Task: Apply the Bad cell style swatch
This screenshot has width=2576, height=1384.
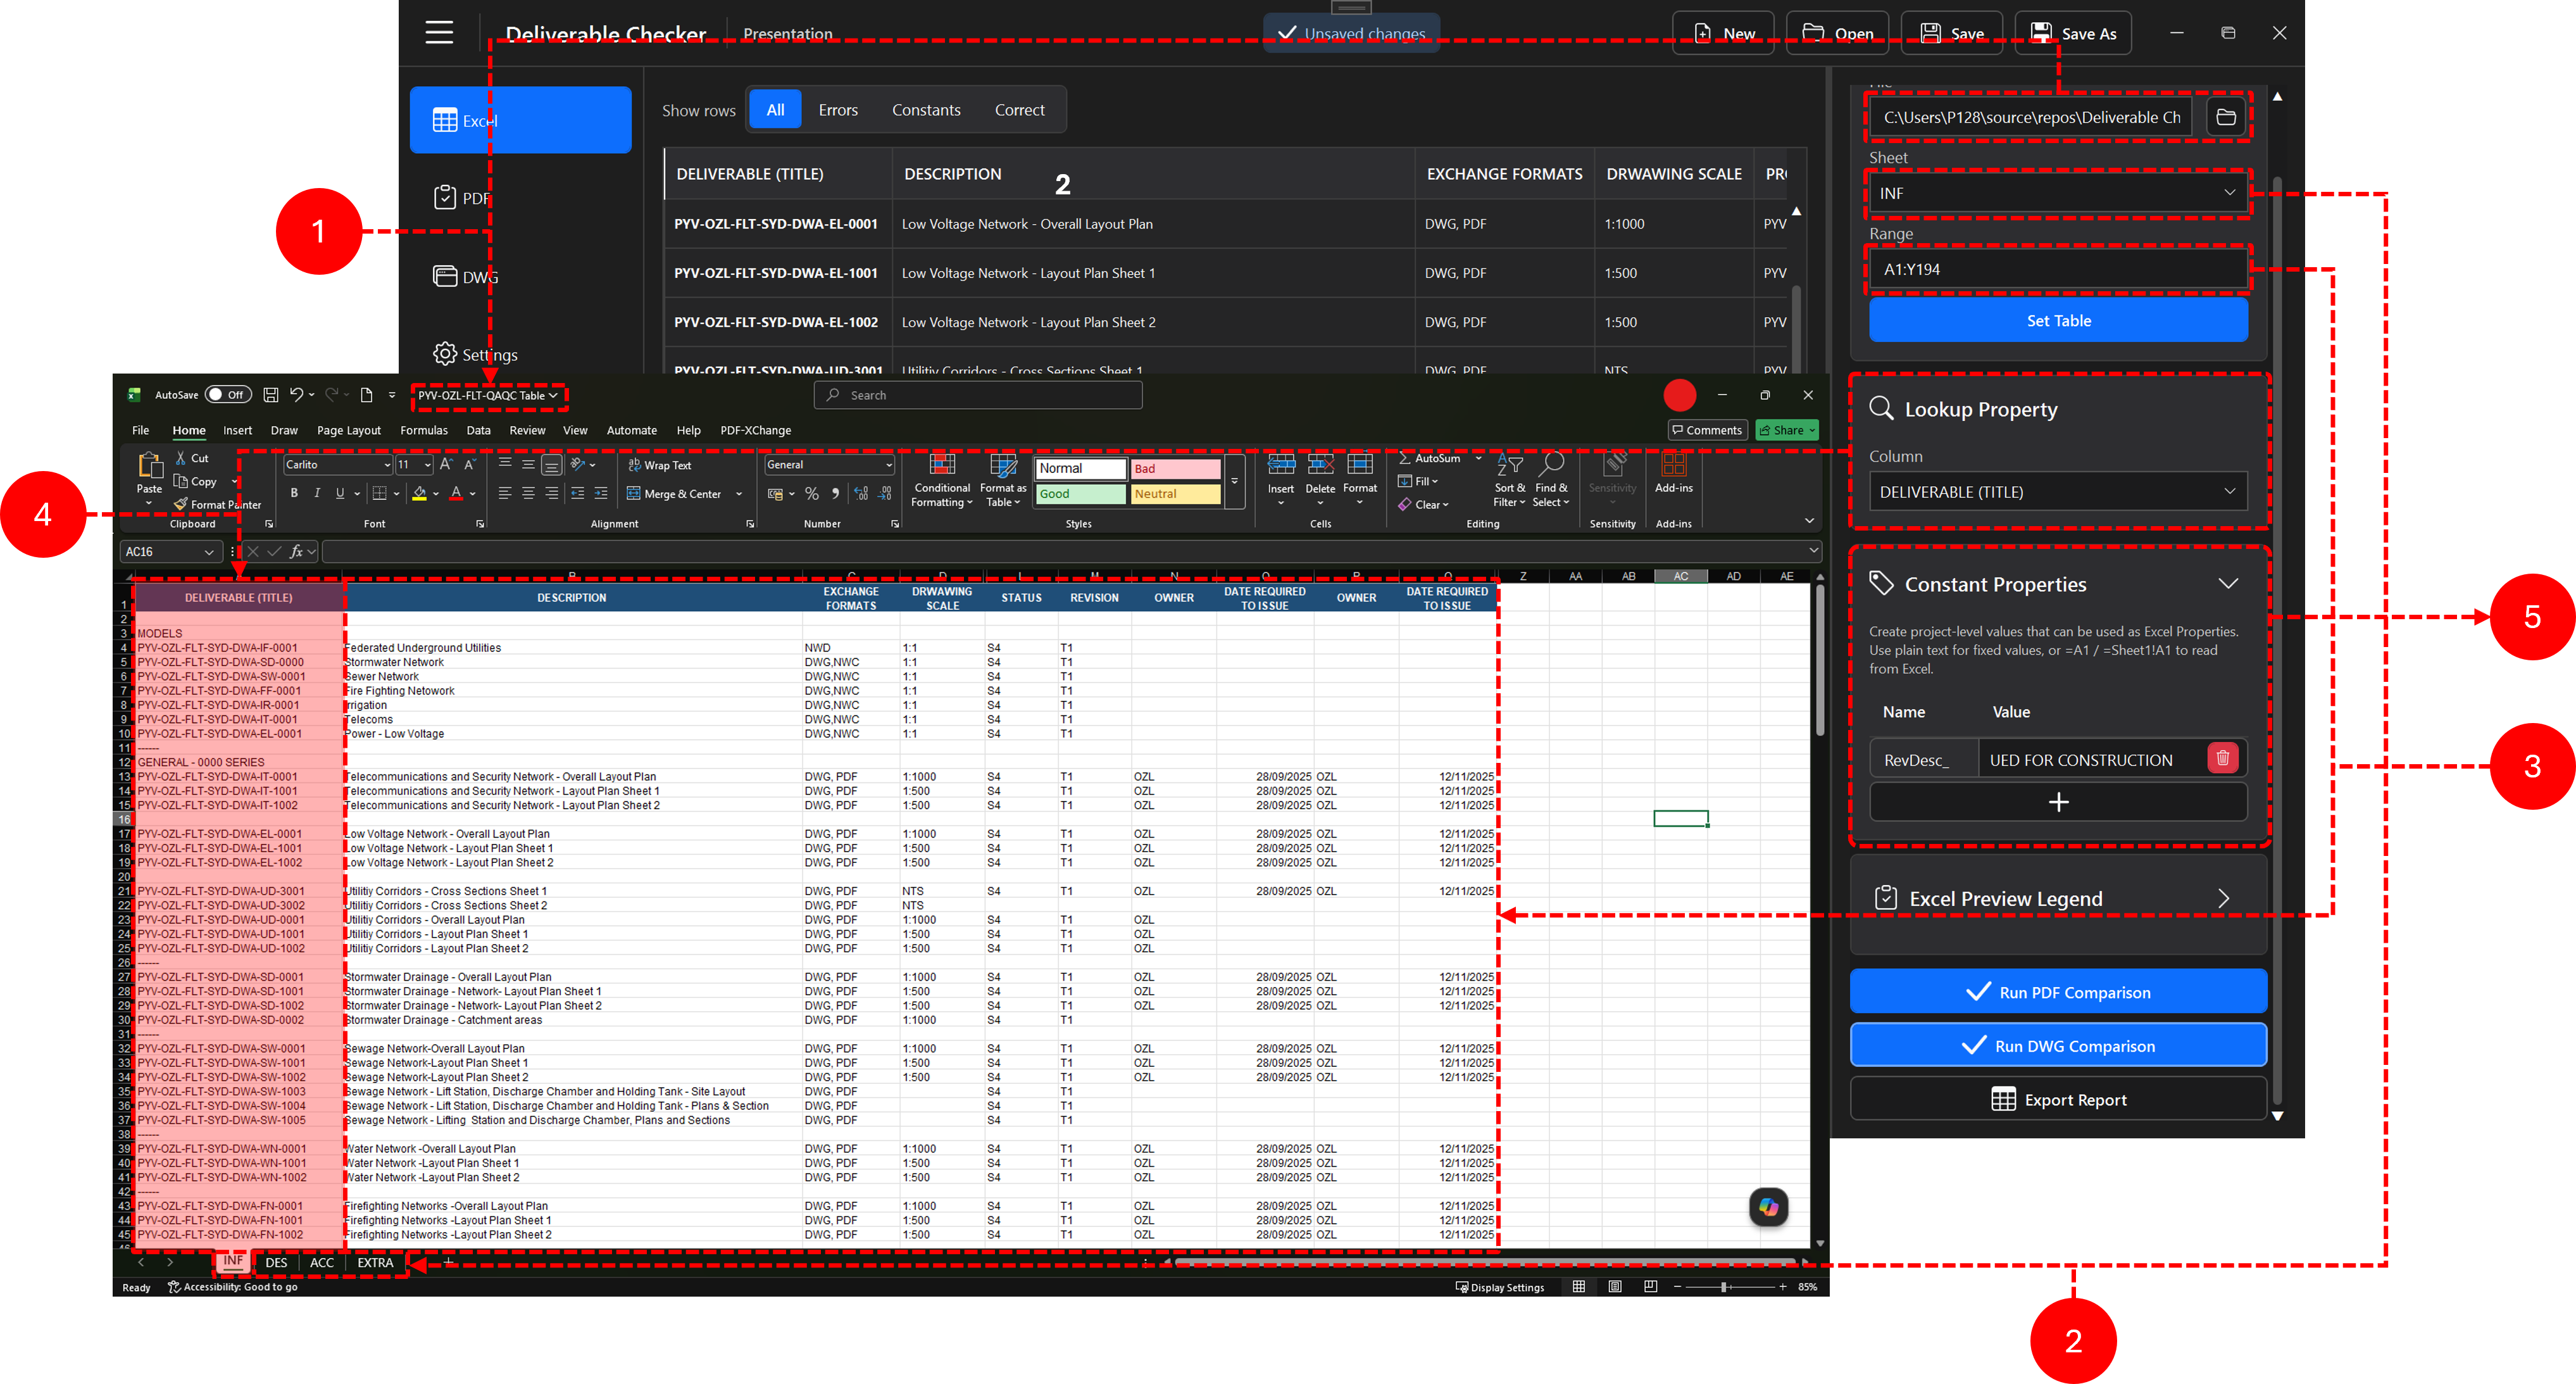Action: (x=1175, y=468)
